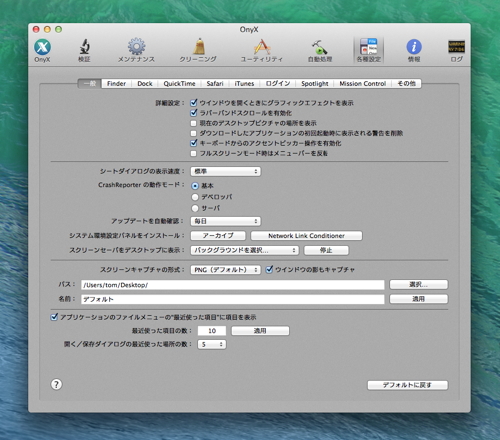
Task: Select CrashReporter デベロッパ radio button
Action: 195,197
